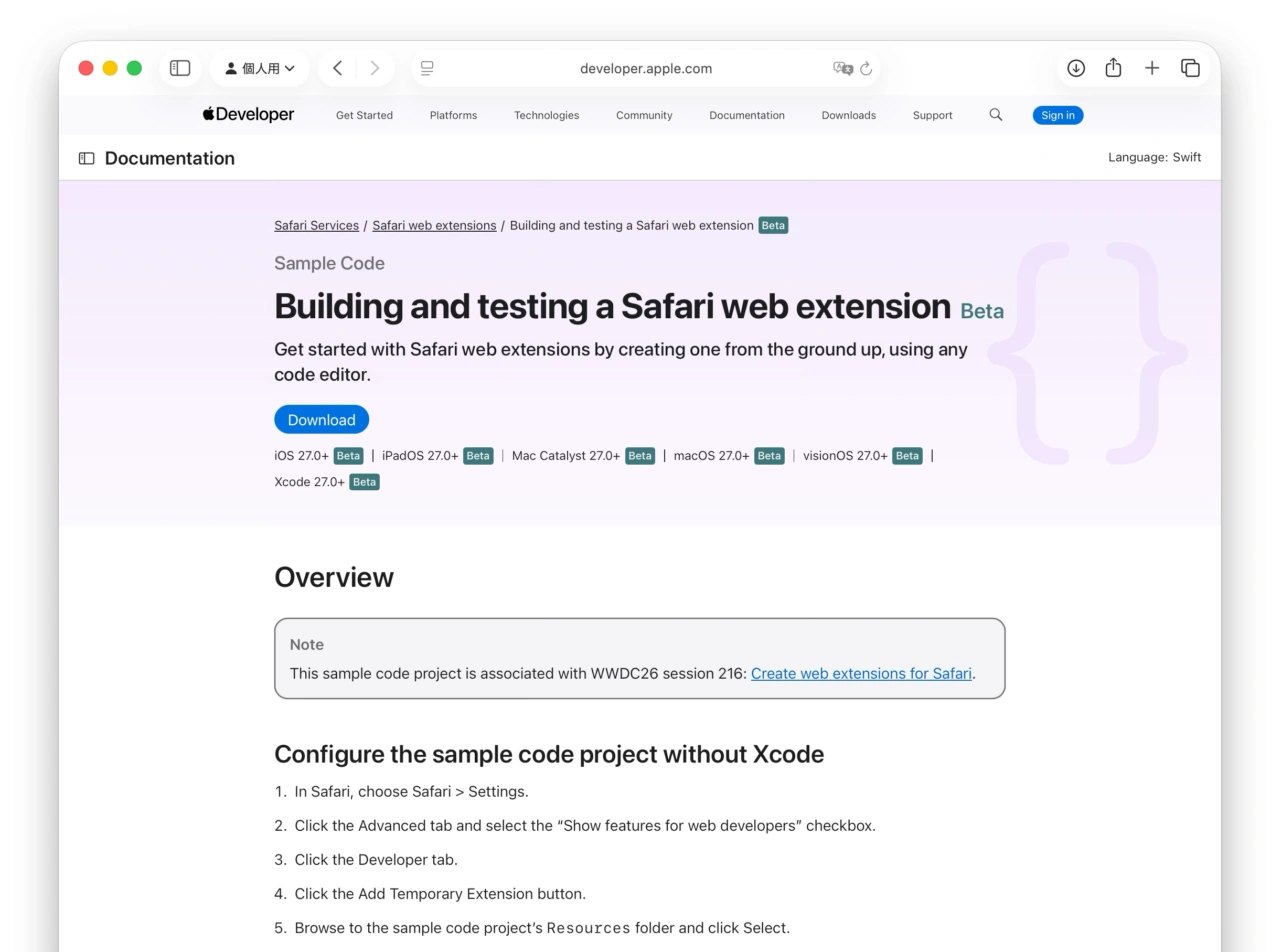Open a new tab
1280x952 pixels.
1152,68
